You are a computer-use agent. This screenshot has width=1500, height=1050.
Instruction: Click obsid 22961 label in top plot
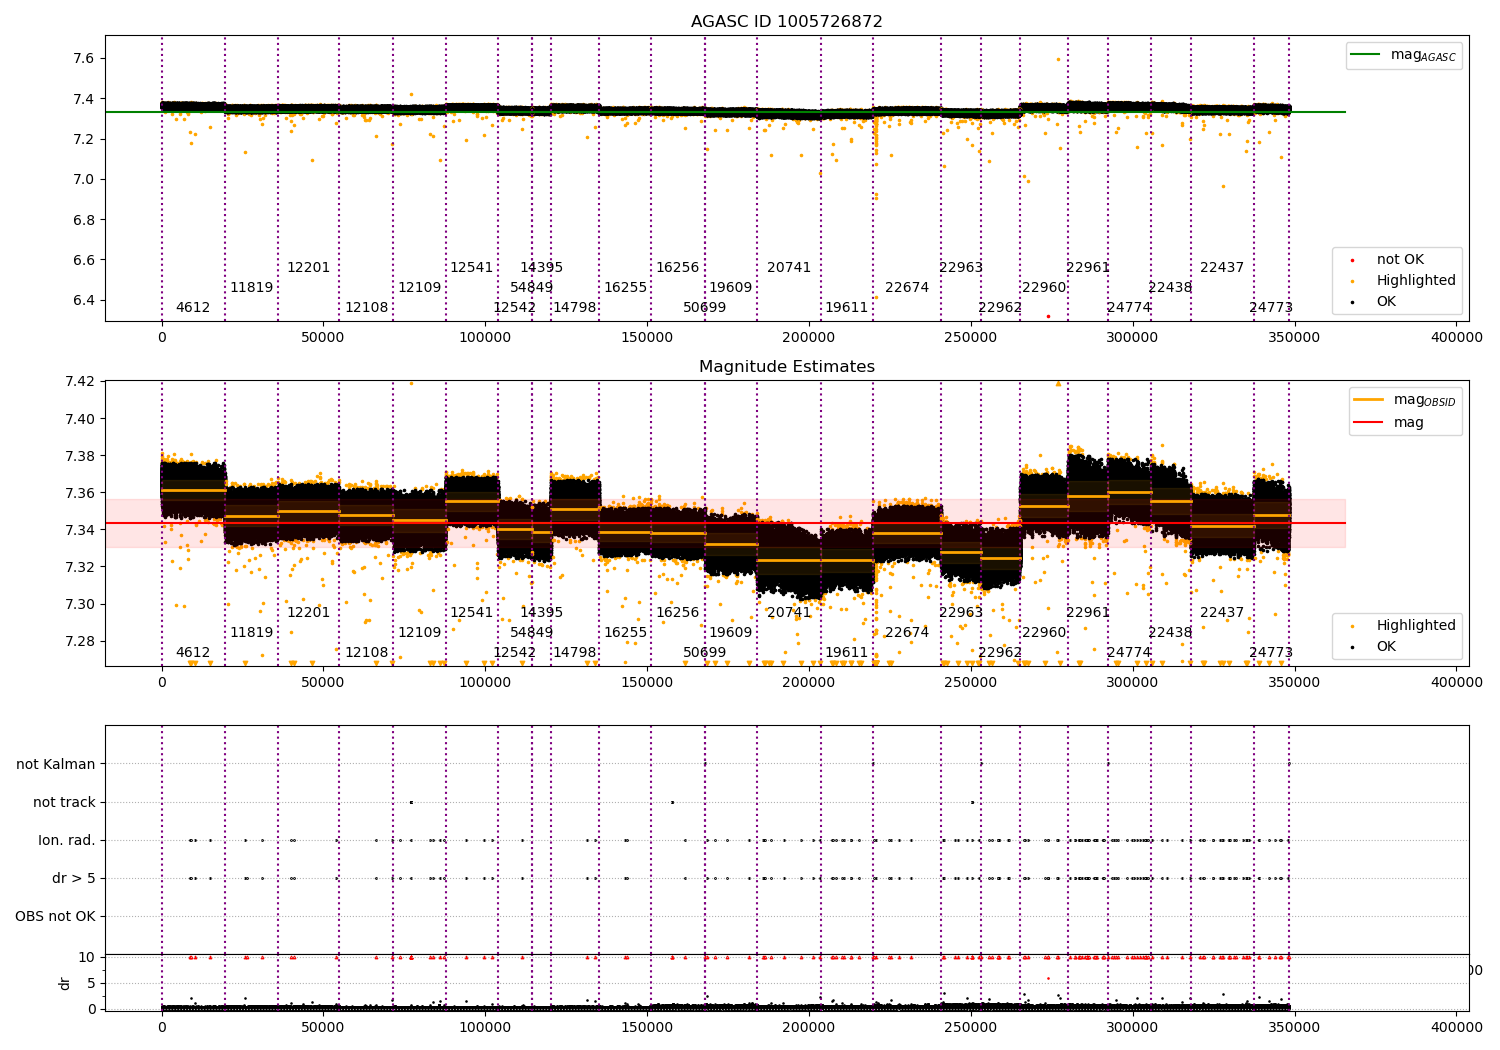1088,268
